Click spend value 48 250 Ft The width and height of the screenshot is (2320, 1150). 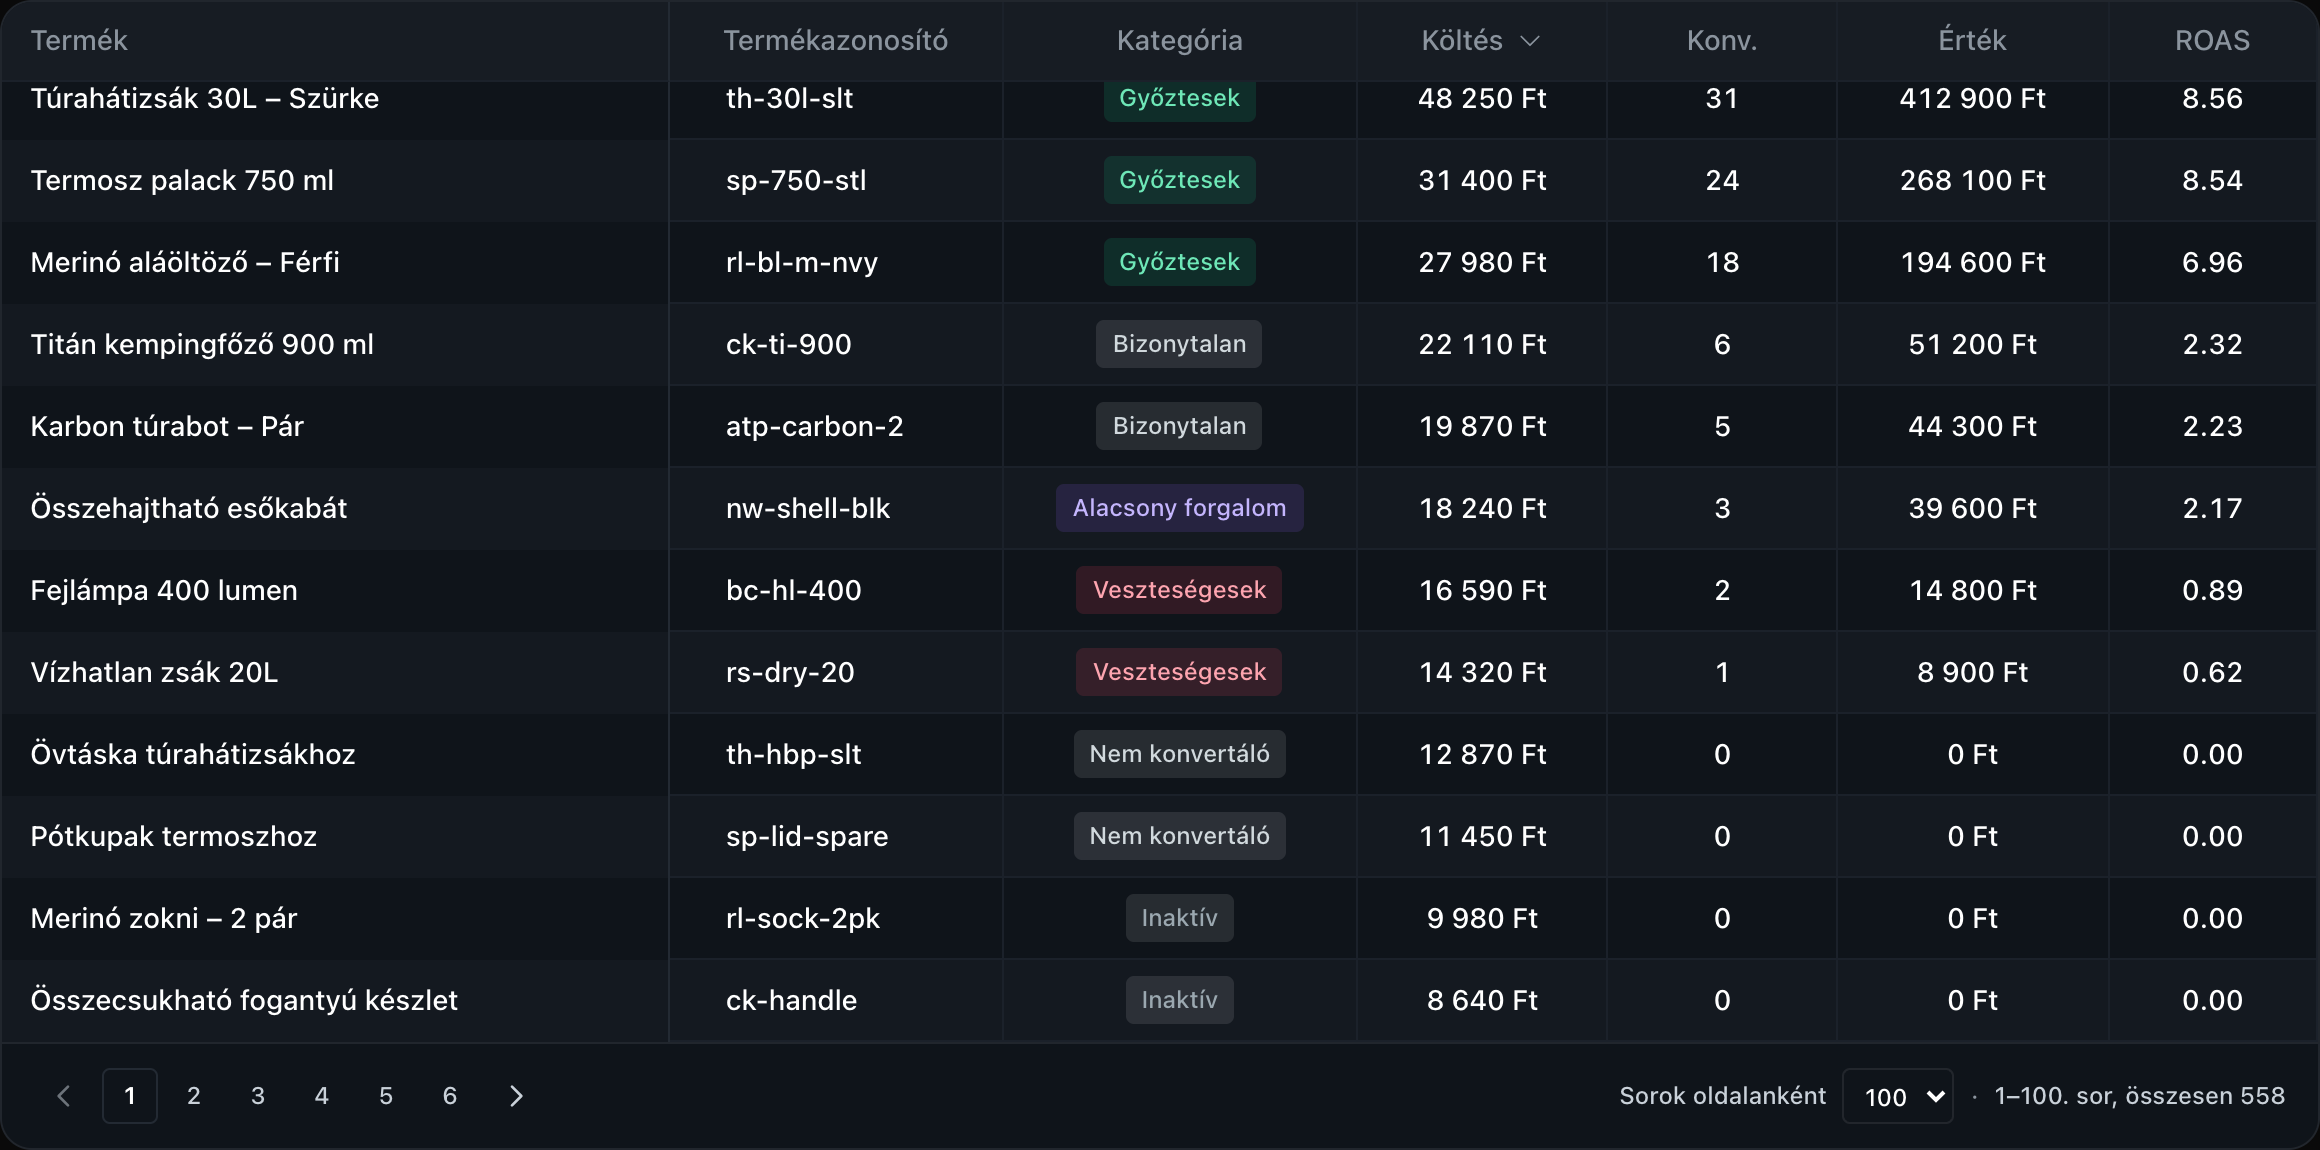pos(1482,98)
